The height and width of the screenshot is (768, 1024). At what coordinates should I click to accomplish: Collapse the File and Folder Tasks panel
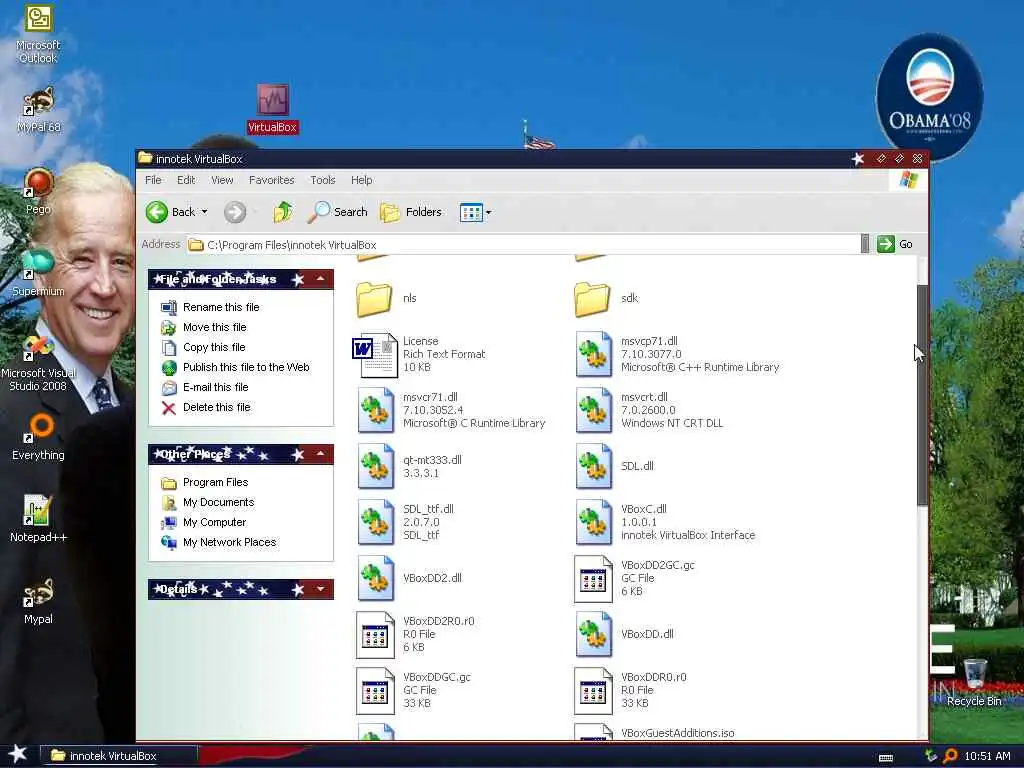[321, 280]
